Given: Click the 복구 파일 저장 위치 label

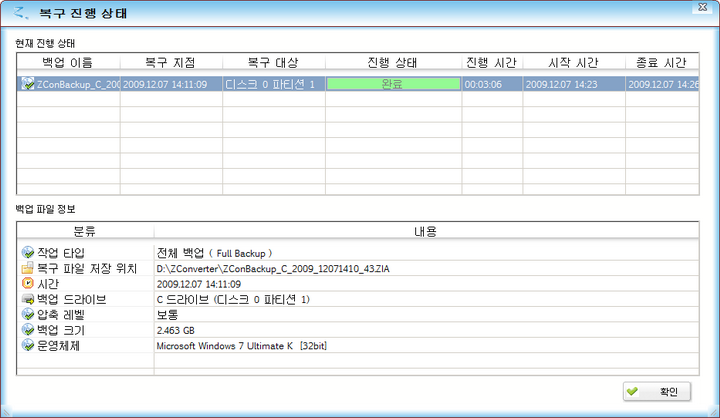Looking at the screenshot, I should point(87,268).
